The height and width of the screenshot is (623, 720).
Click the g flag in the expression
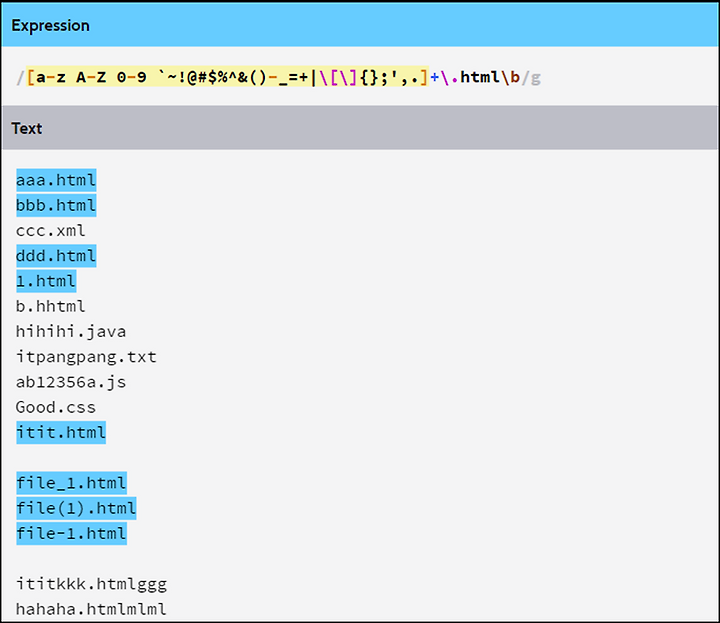tap(536, 78)
